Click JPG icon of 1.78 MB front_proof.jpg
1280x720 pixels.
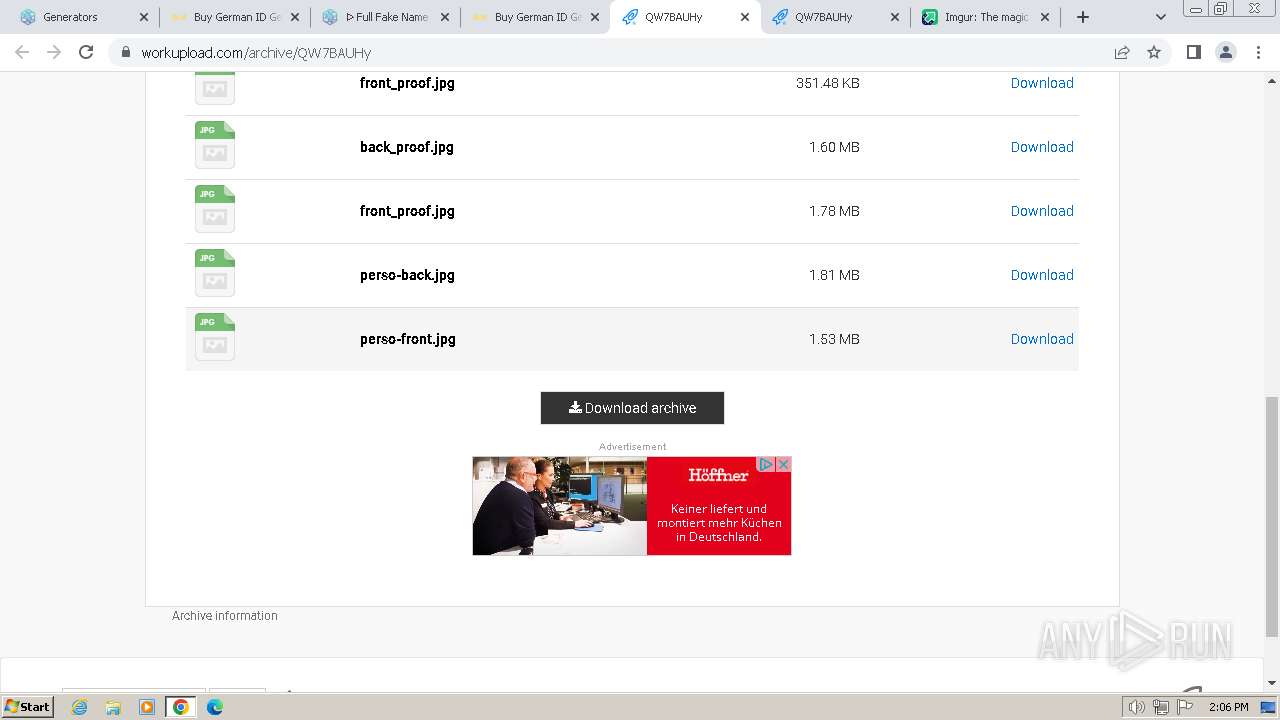coord(215,209)
